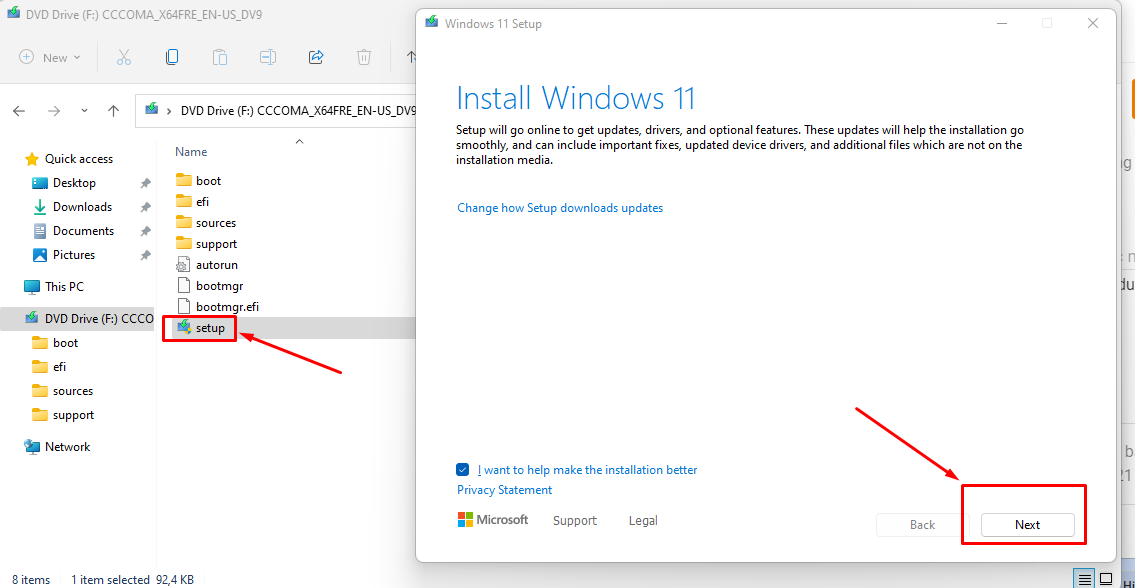This screenshot has height=588, width=1135.
Task: Click the Explorer title bar DVD drive icon
Action: coord(12,14)
